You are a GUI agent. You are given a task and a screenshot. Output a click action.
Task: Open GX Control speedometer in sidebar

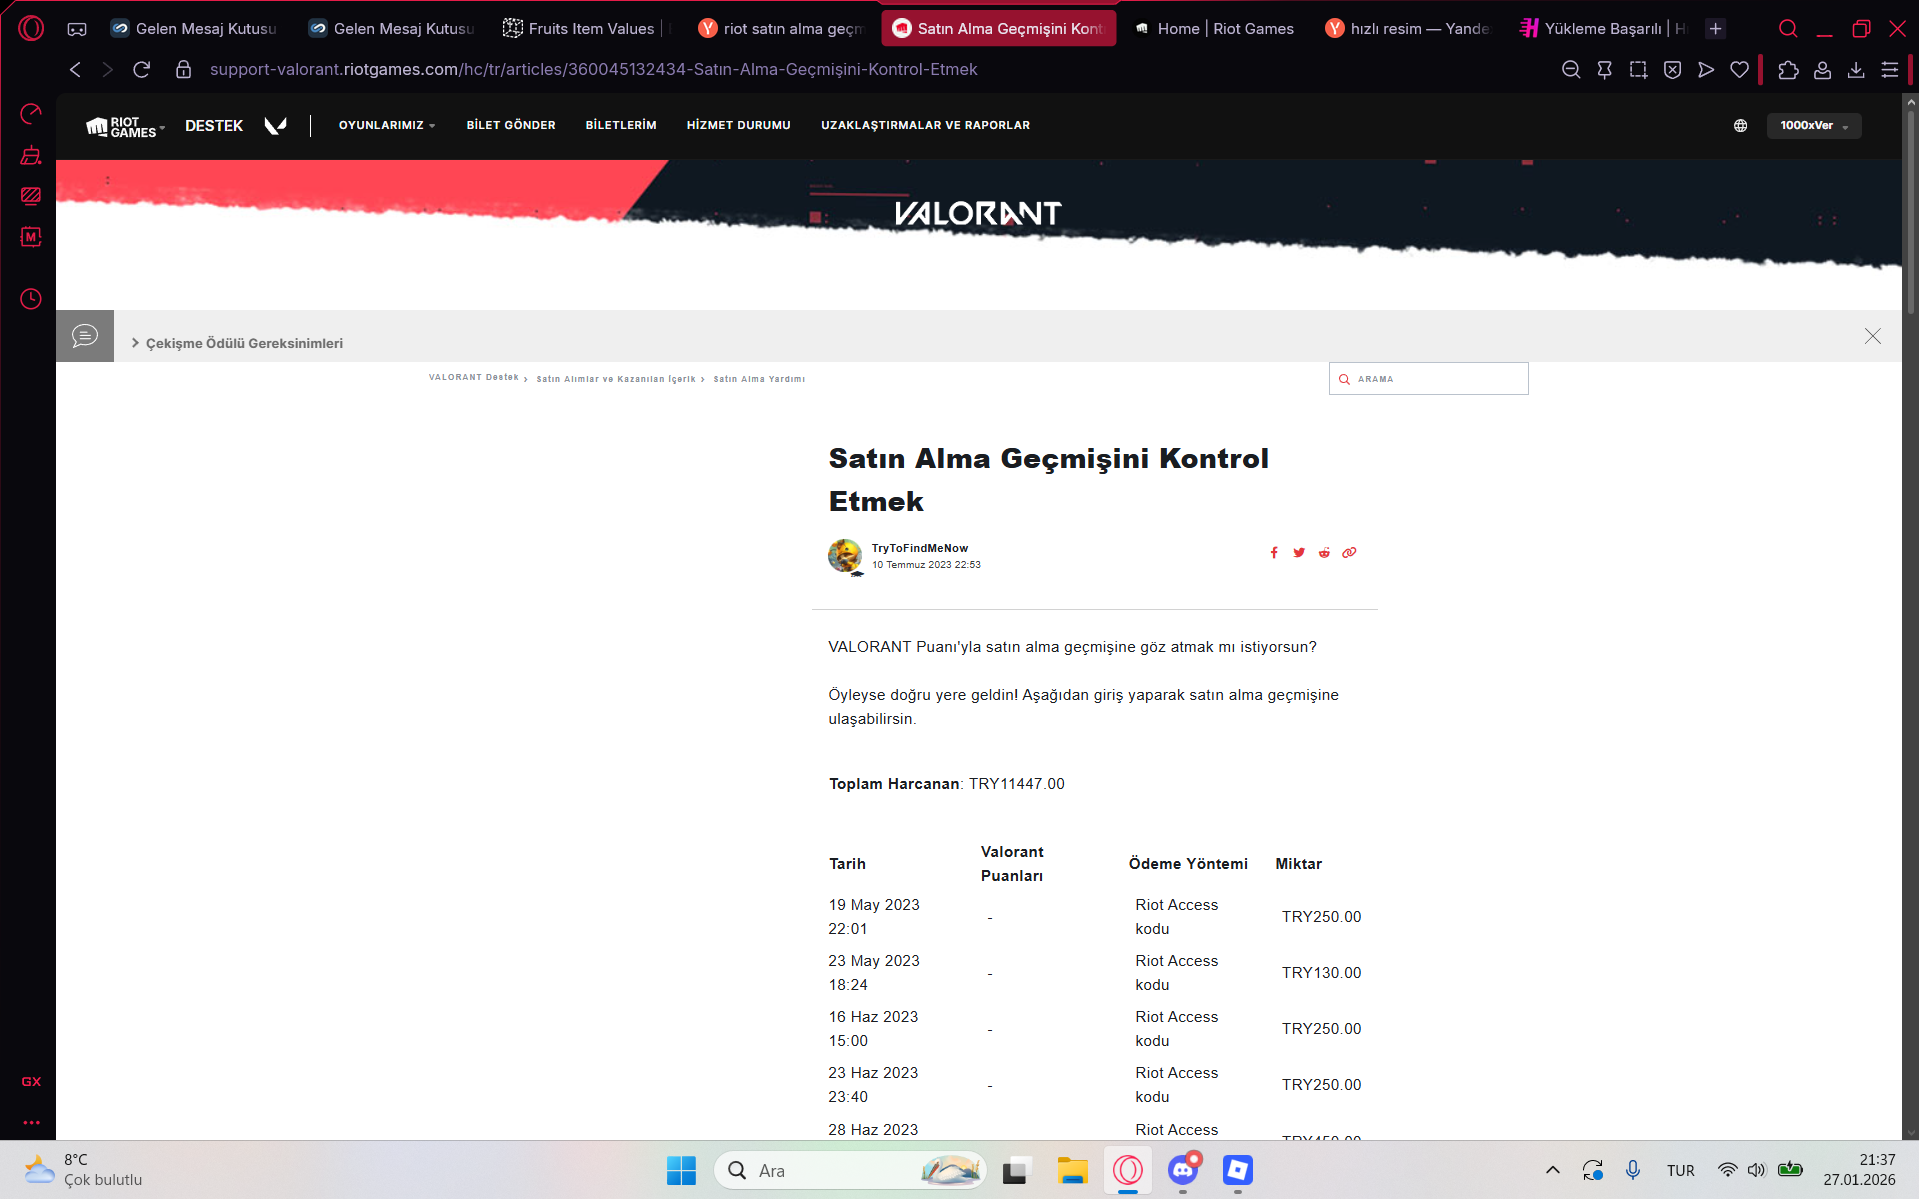point(31,114)
